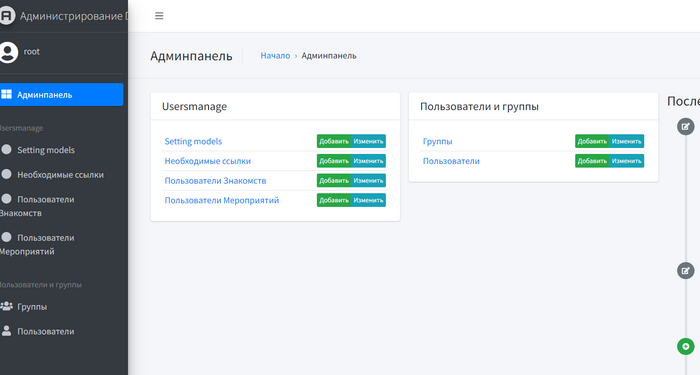The width and height of the screenshot is (700, 375).
Task: Click the admin logo icon in the sidebar header
Action: [x=7, y=16]
